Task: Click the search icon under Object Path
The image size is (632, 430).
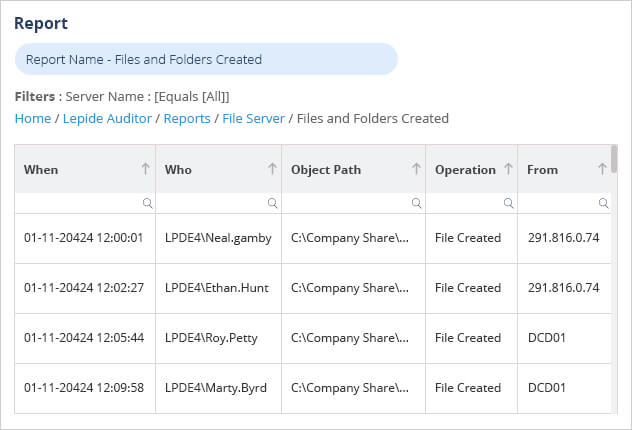Action: coord(416,203)
